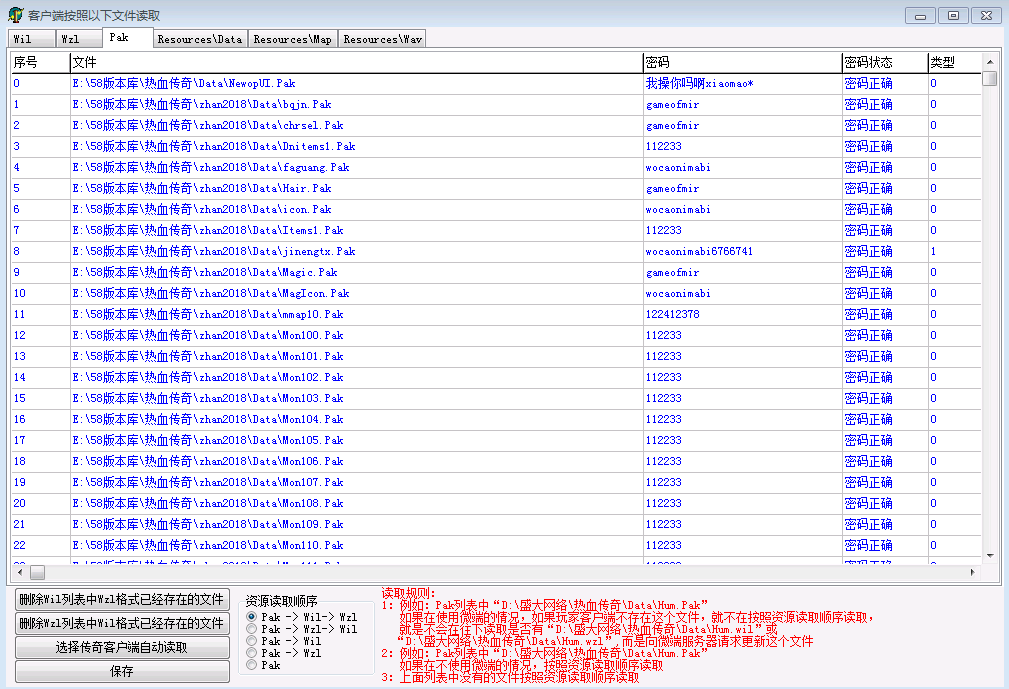
Task: Click the 保存 button
Action: [122, 672]
